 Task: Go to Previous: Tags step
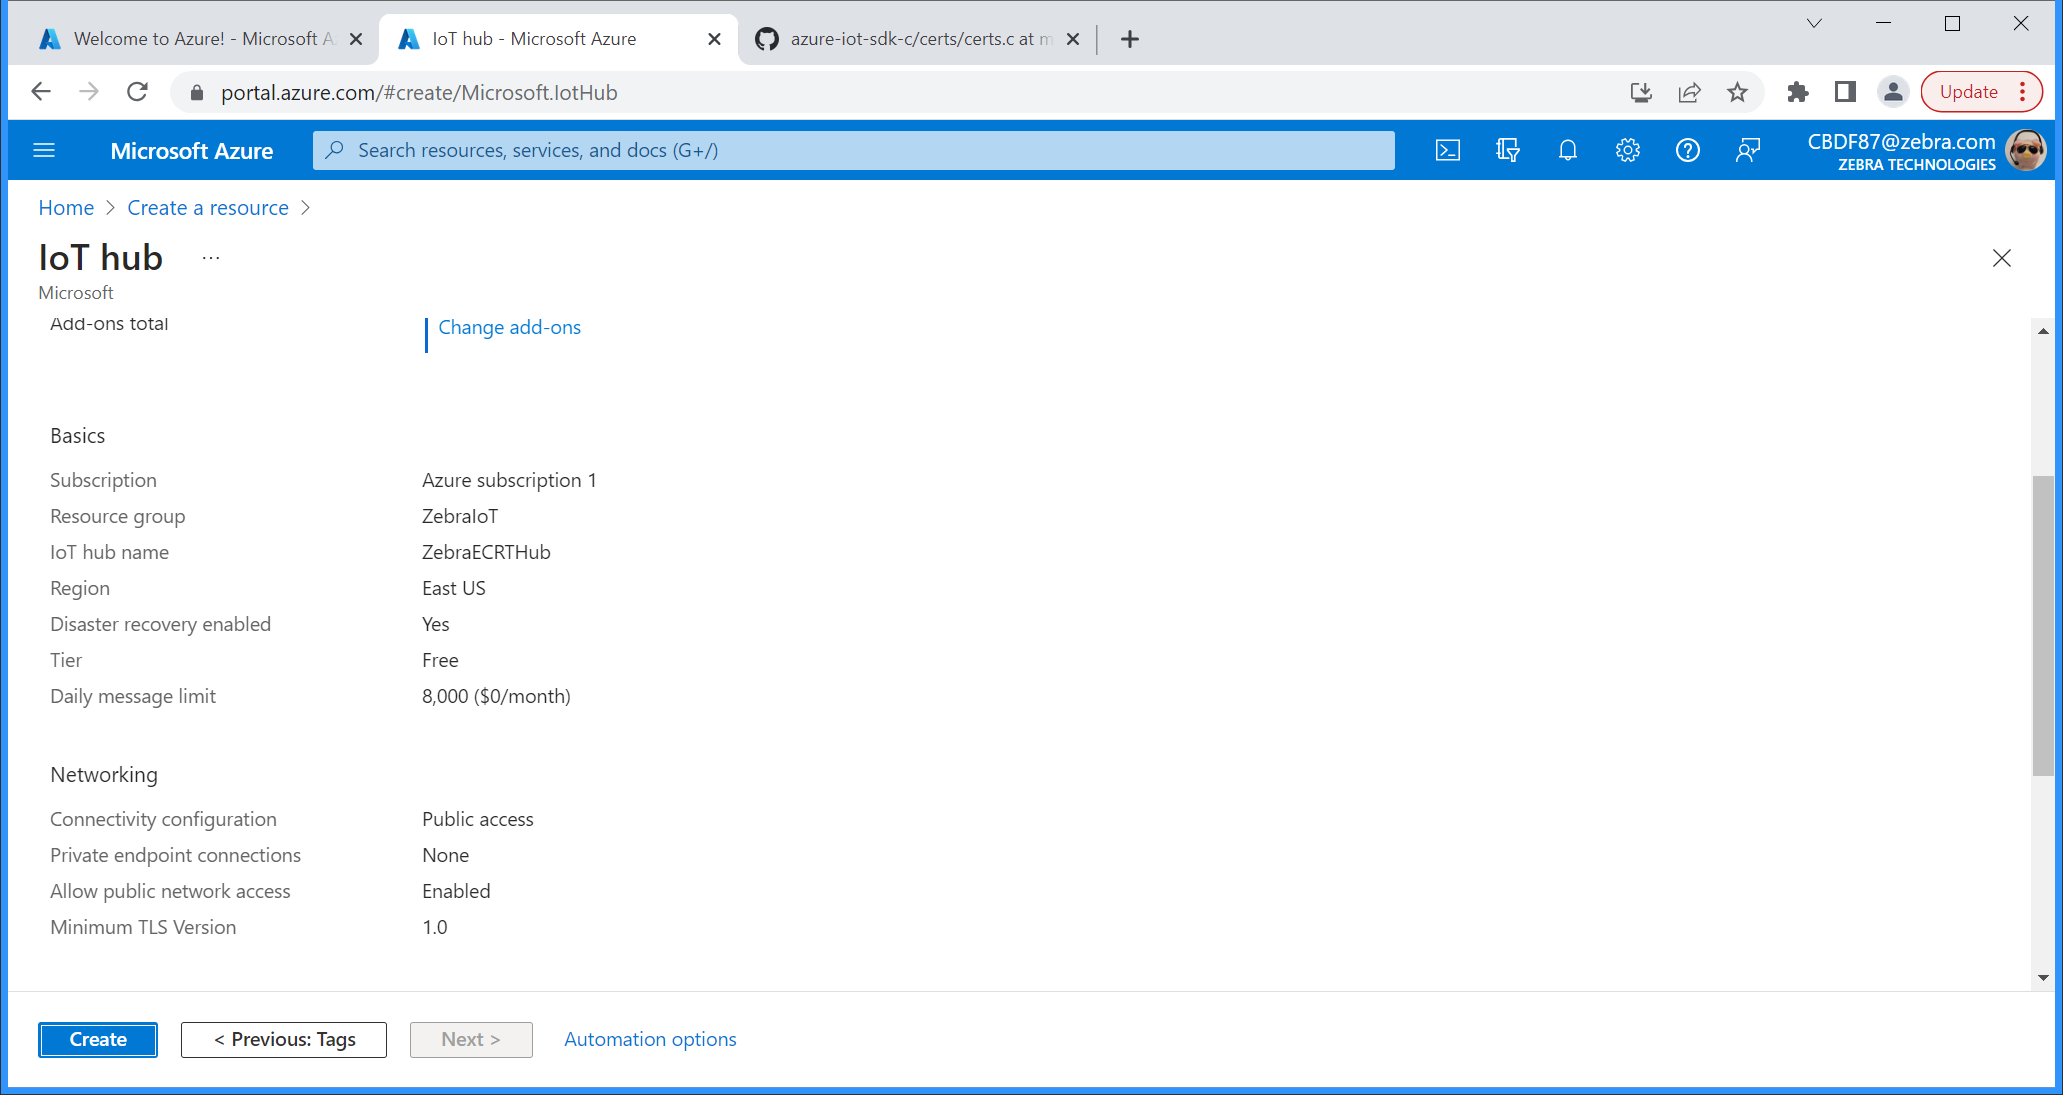tap(284, 1039)
